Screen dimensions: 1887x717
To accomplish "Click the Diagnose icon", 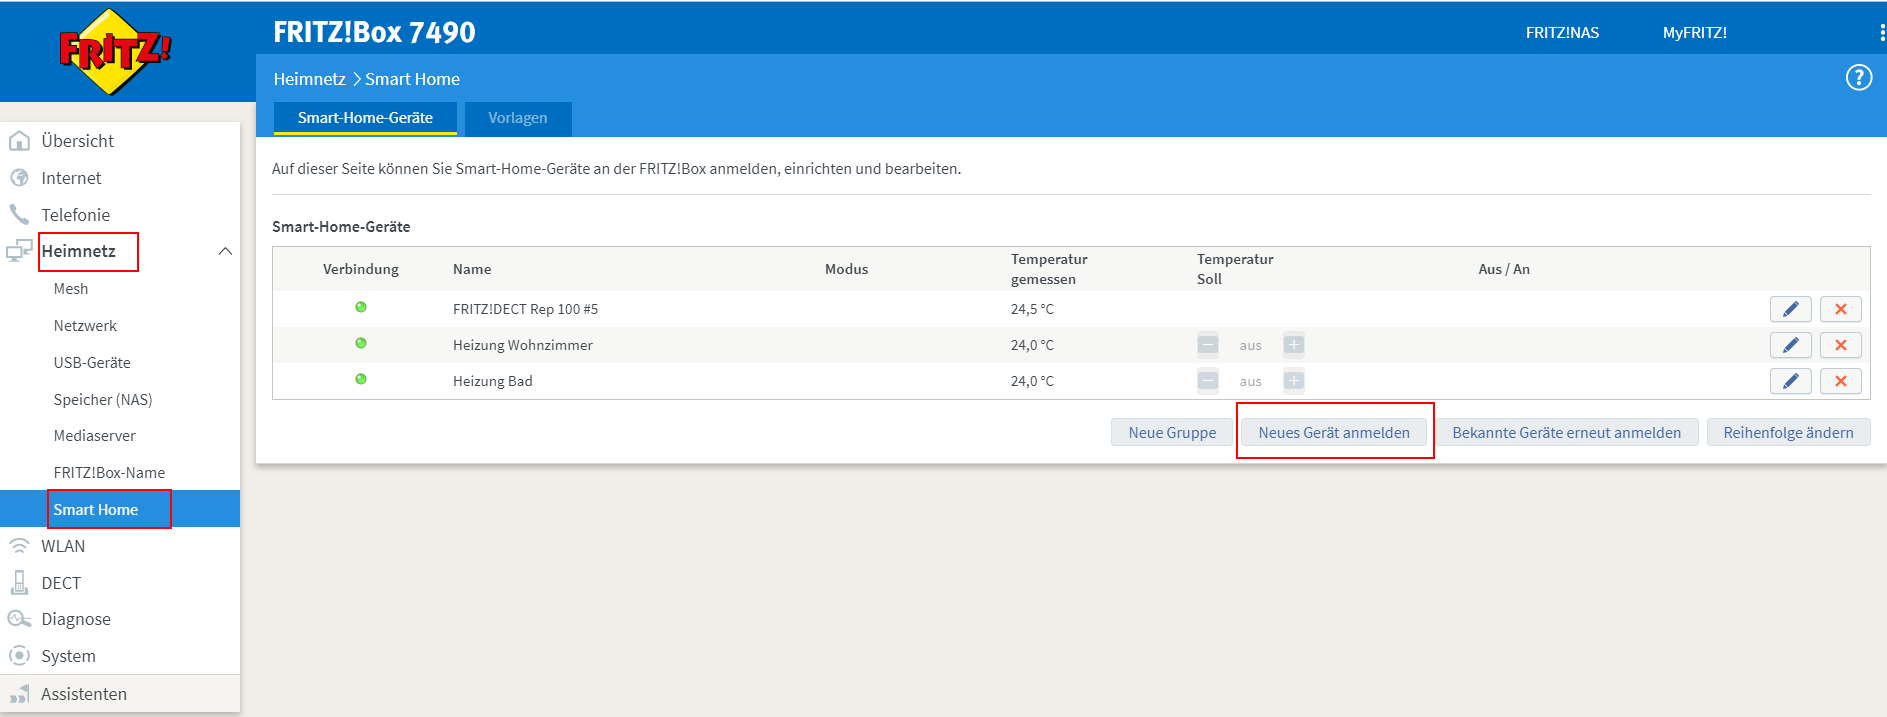I will click(x=19, y=619).
